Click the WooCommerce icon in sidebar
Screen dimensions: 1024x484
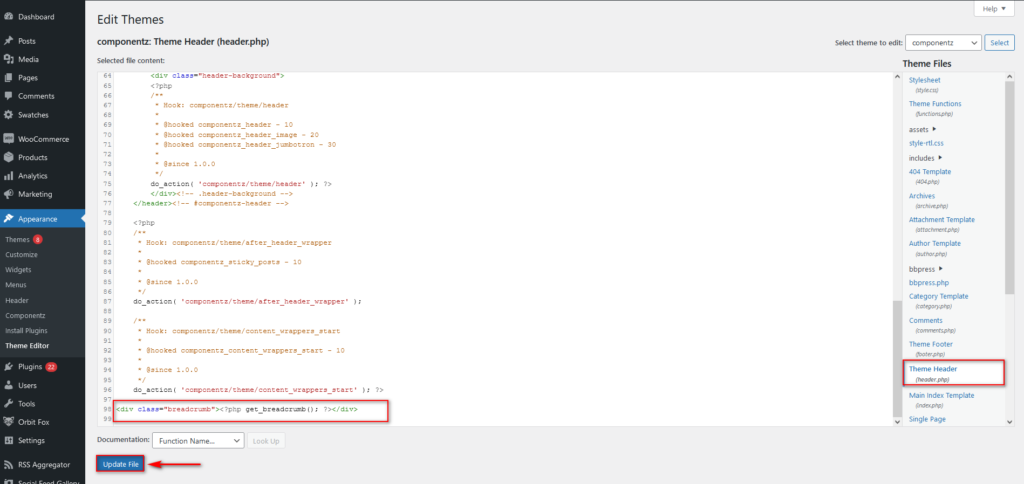coord(8,138)
